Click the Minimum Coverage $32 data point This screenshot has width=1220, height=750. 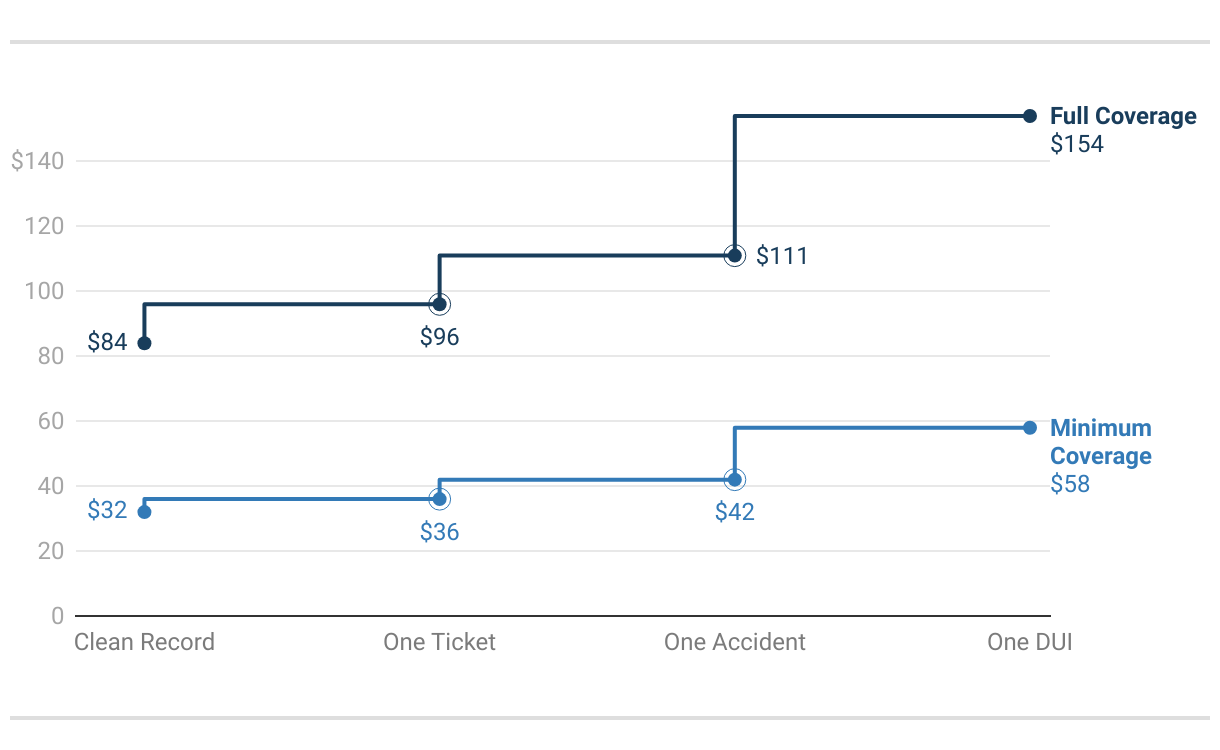(144, 512)
